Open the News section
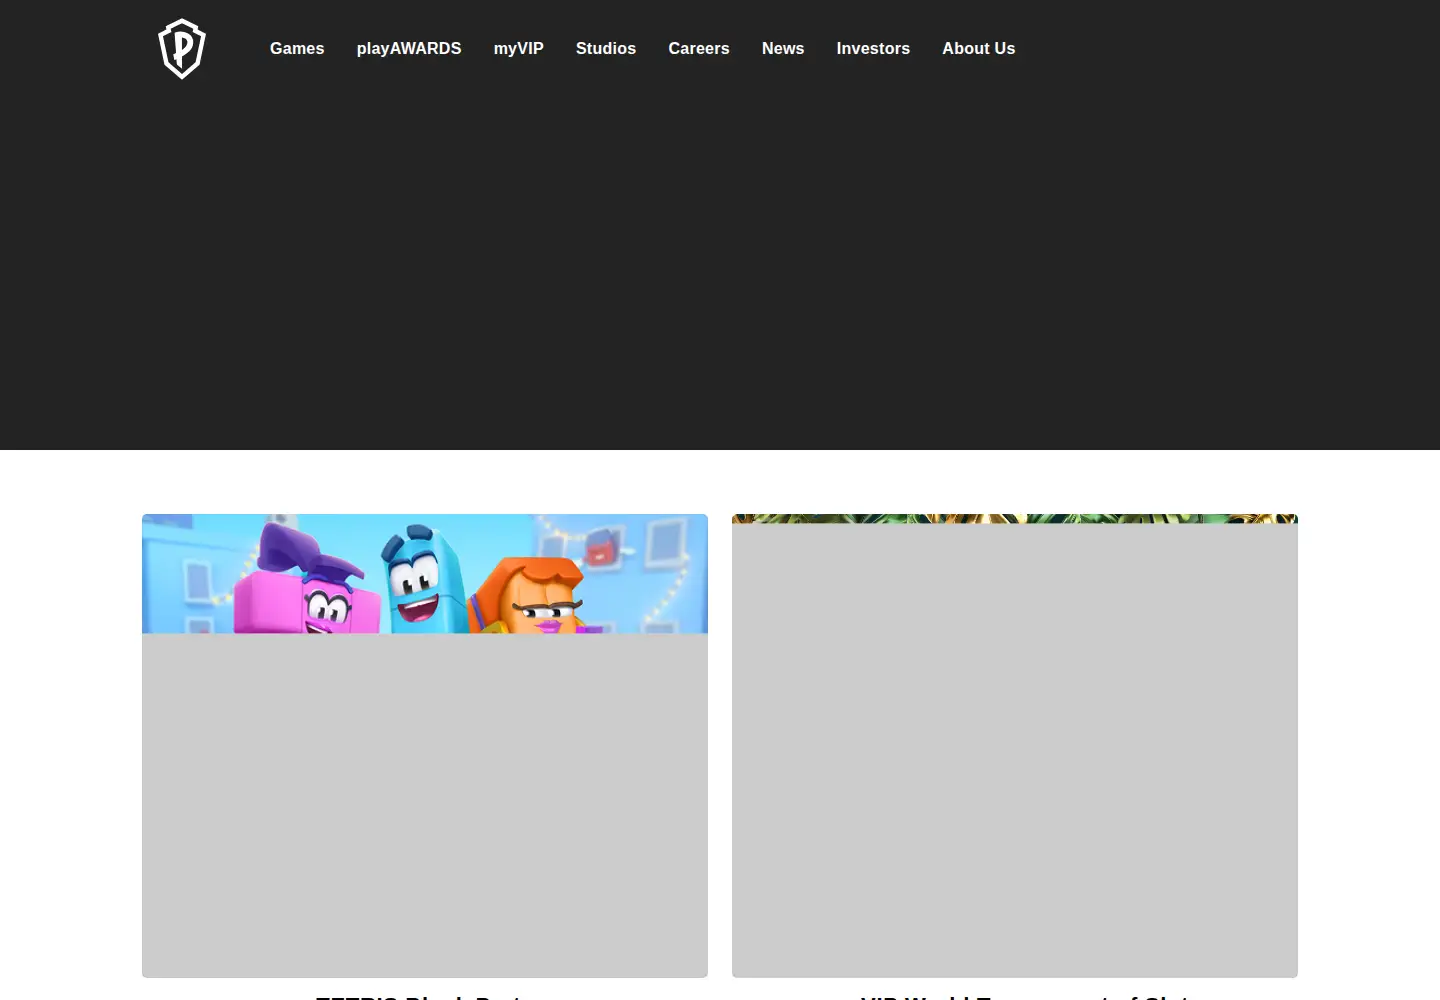 783,48
